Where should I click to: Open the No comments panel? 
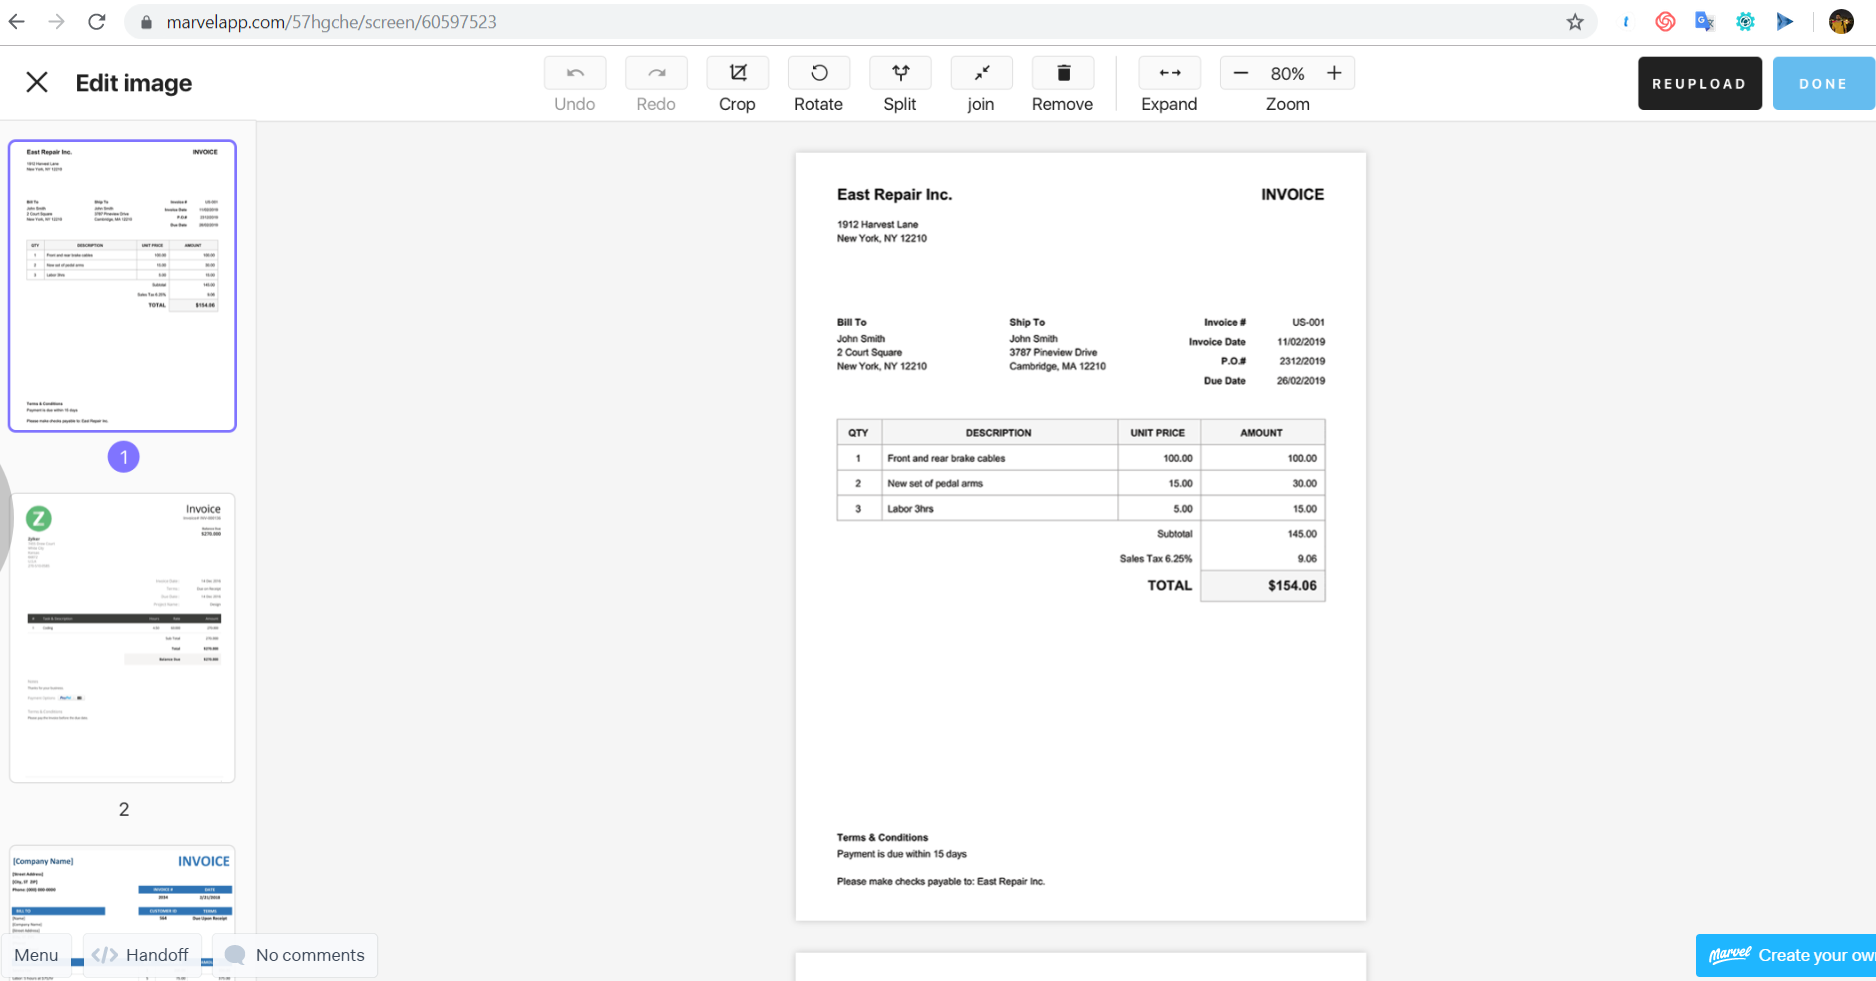coord(295,955)
